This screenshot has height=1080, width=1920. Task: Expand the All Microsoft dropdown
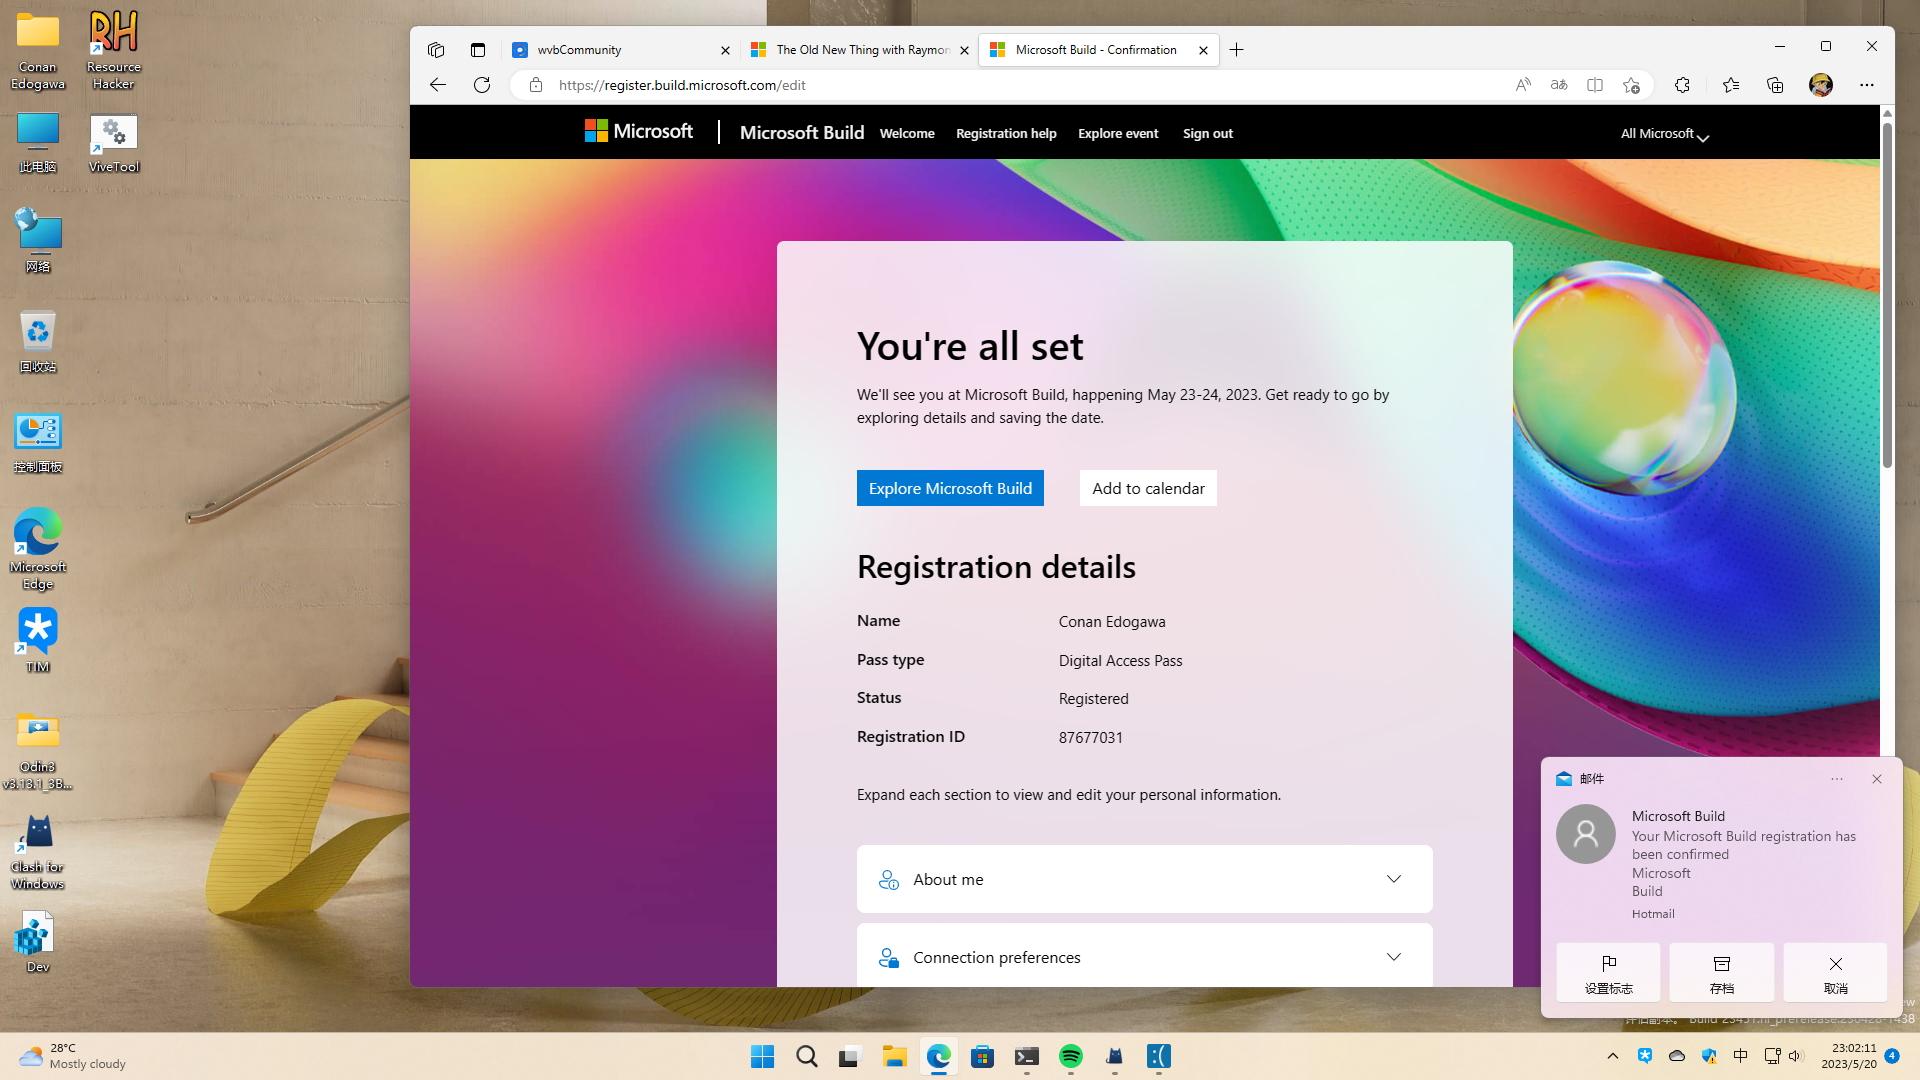(1664, 133)
